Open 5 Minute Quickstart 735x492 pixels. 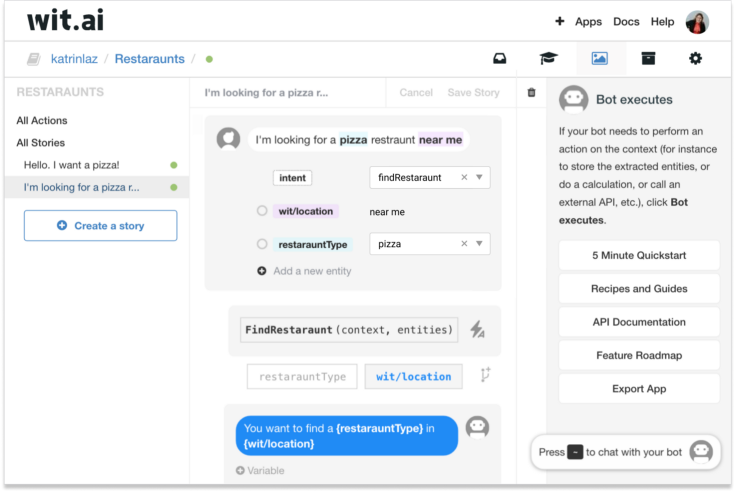(x=639, y=255)
